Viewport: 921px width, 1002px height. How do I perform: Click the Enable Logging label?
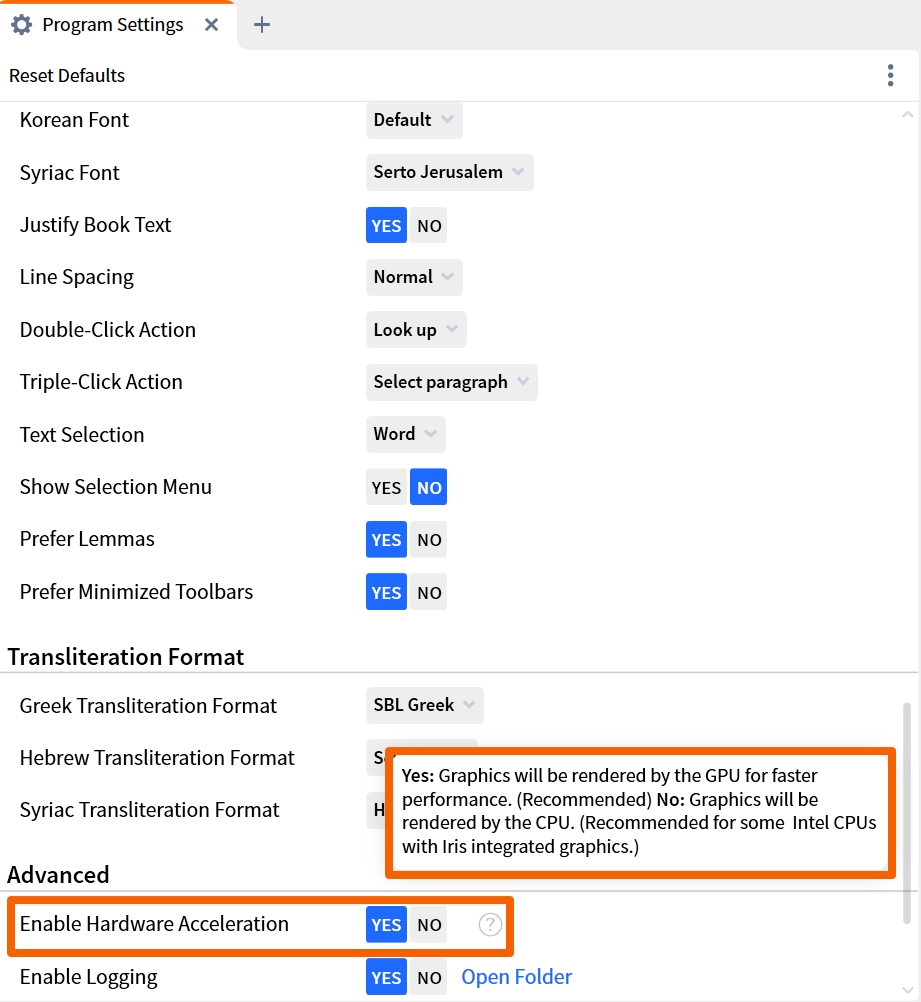pyautogui.click(x=88, y=977)
